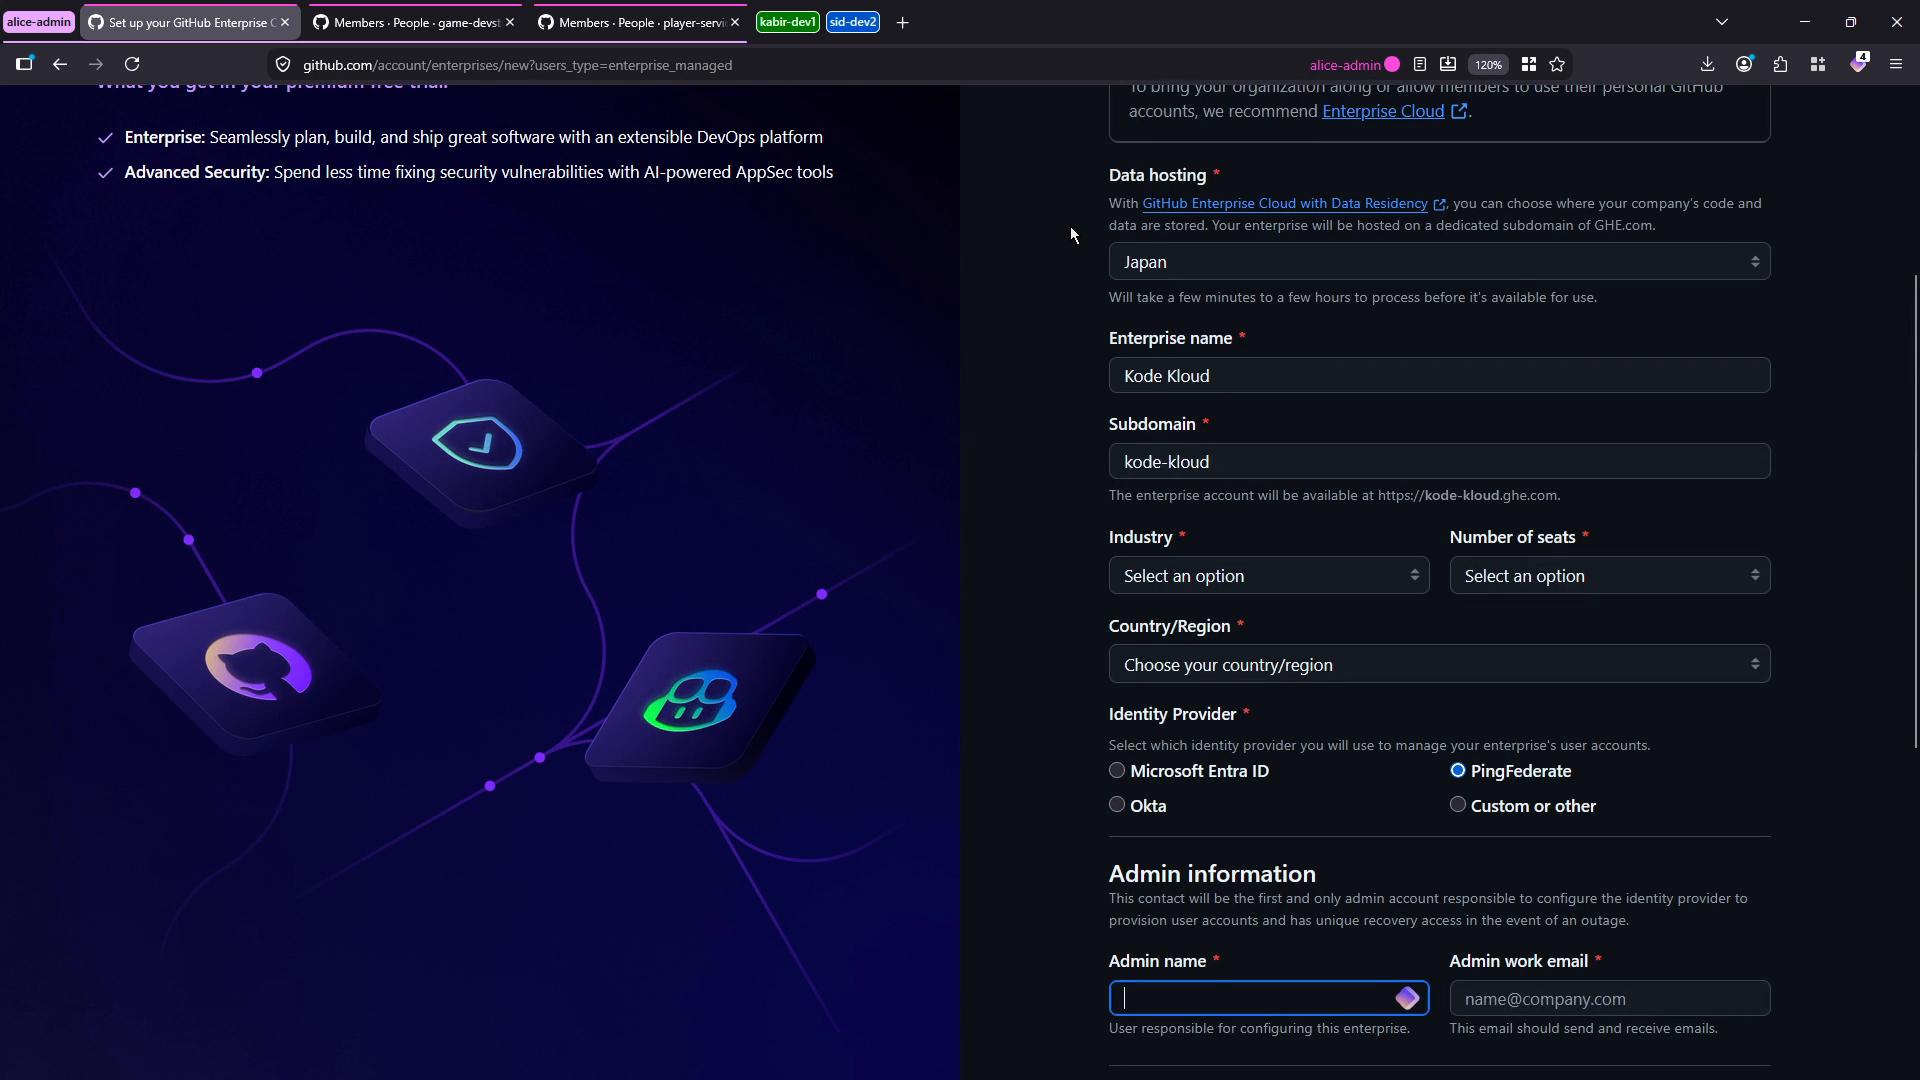1920x1080 pixels.
Task: Click the URL address bar text
Action: click(x=518, y=65)
